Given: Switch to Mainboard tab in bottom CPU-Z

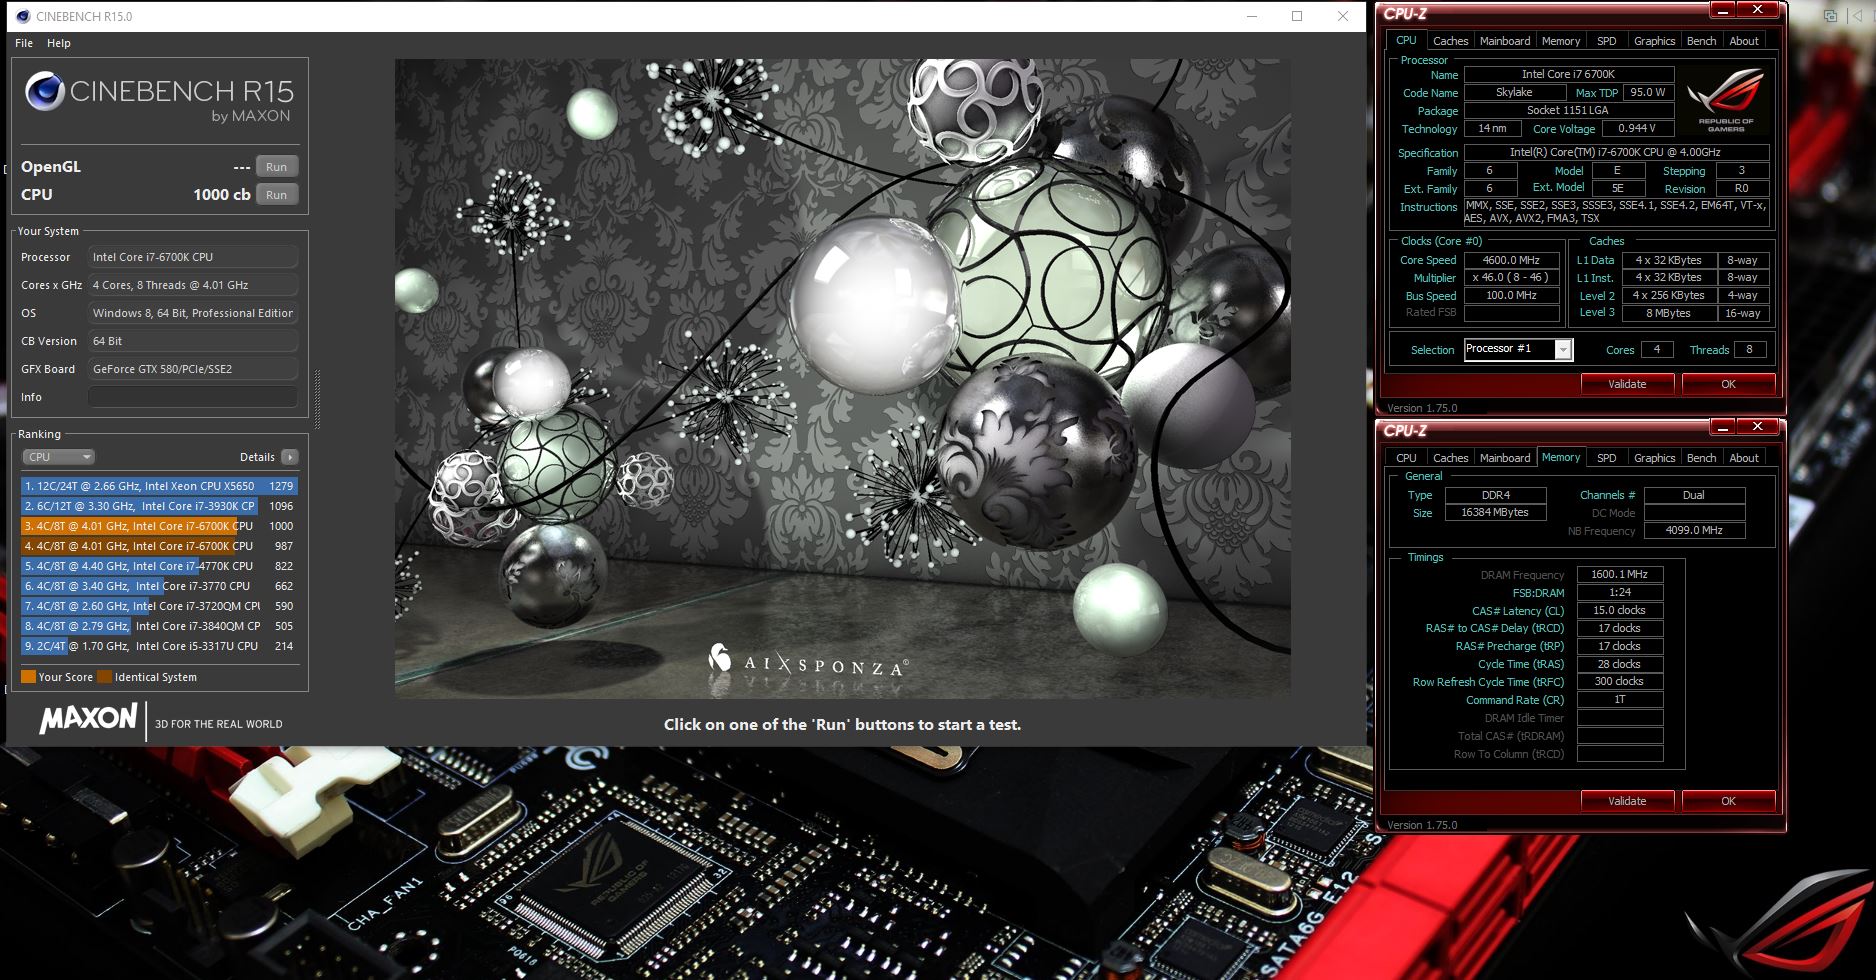Looking at the screenshot, I should point(1505,458).
